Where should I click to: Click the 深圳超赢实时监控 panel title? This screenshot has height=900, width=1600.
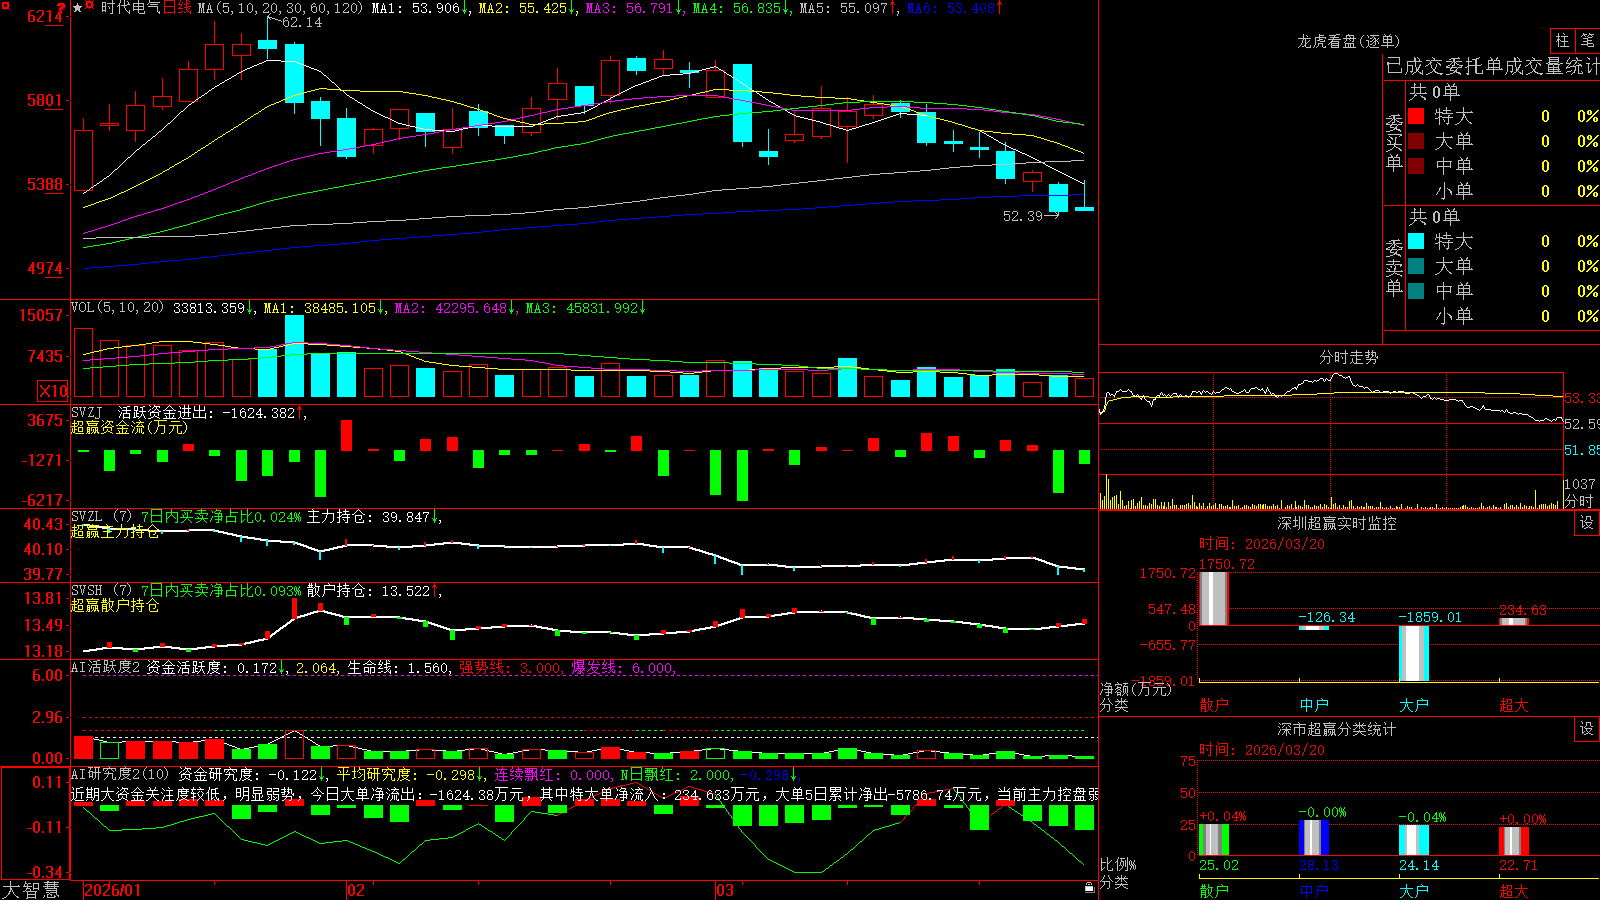1337,523
